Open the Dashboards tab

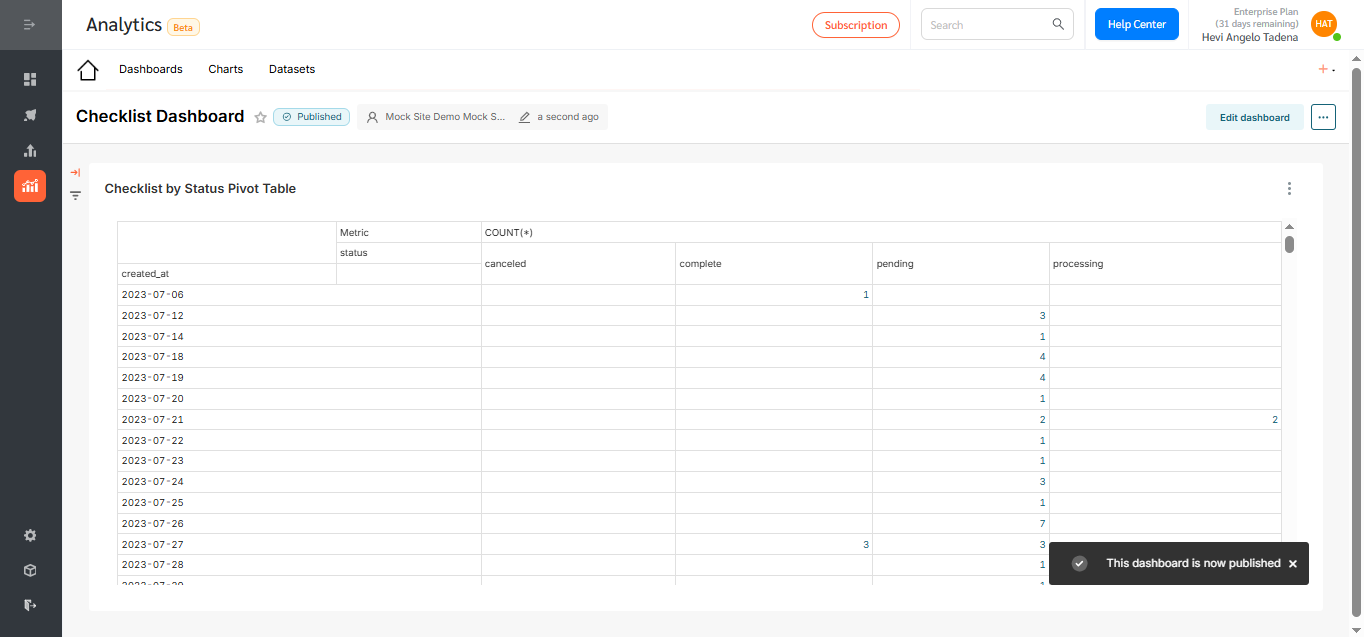[x=151, y=69]
